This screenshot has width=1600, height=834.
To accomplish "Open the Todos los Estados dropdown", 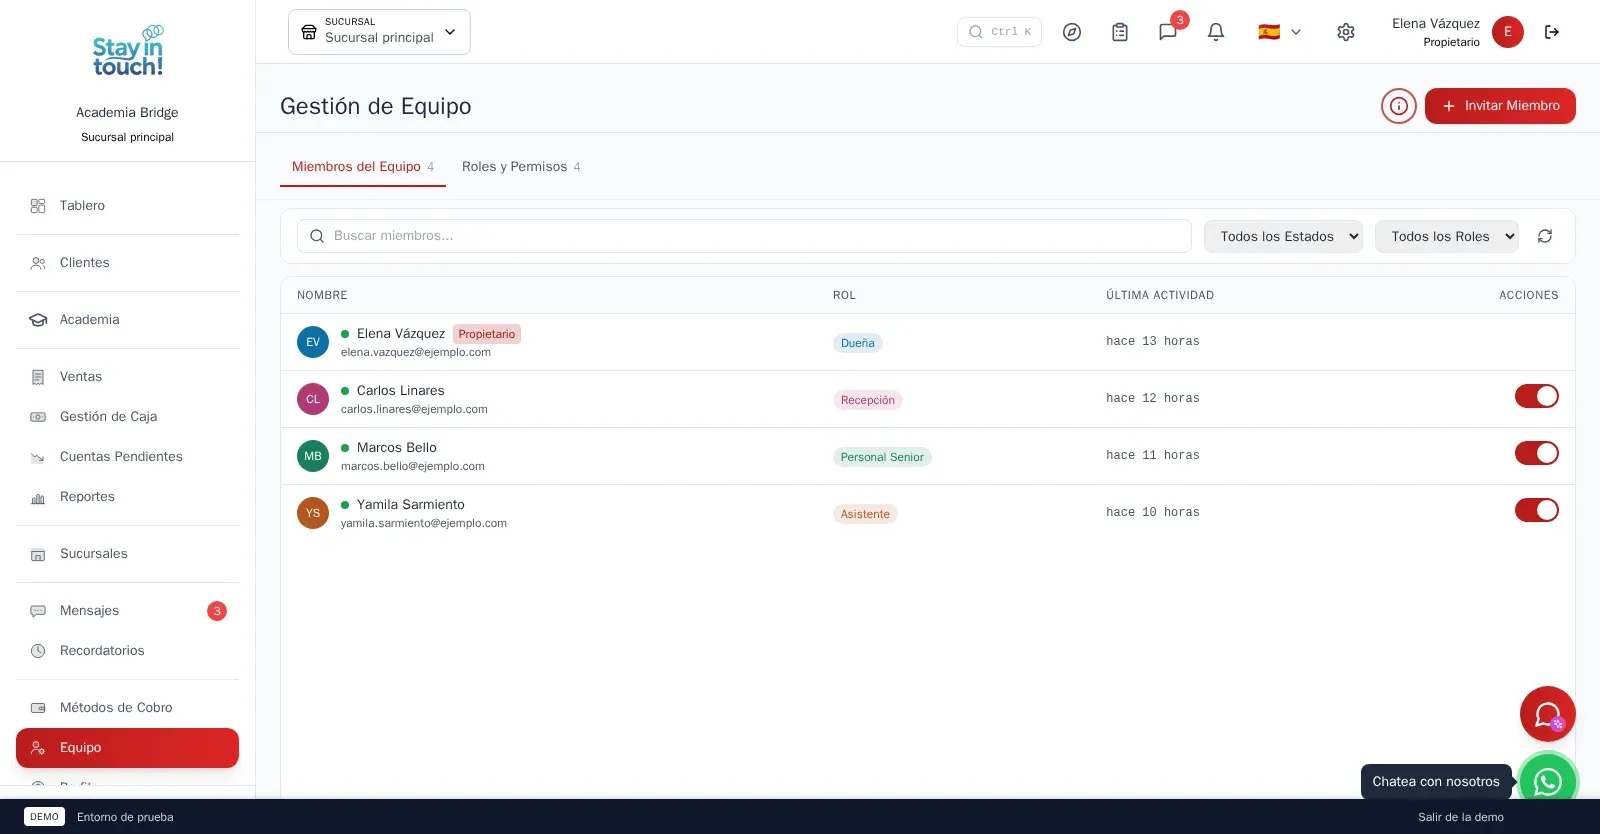I will [x=1283, y=236].
